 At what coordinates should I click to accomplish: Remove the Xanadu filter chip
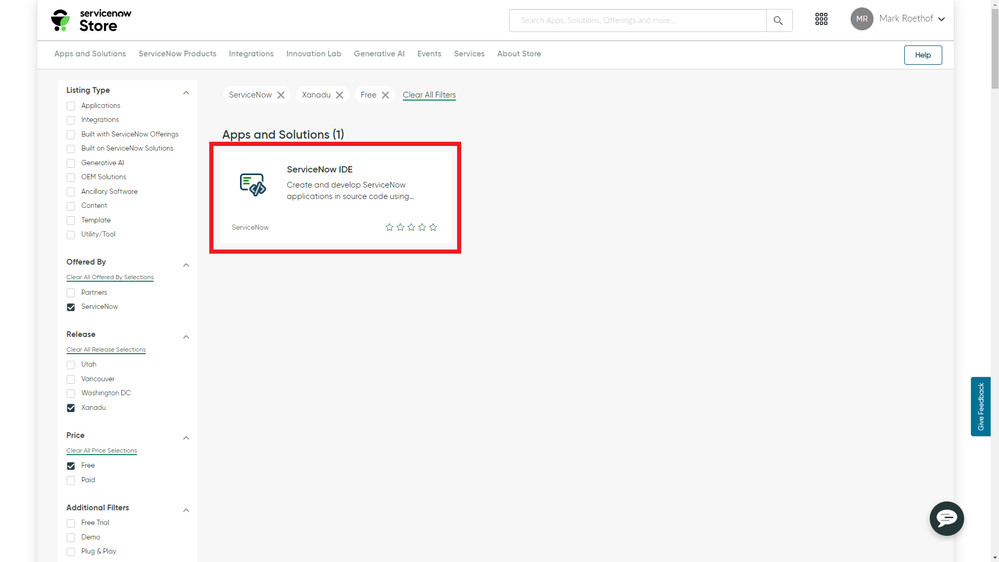click(x=340, y=95)
